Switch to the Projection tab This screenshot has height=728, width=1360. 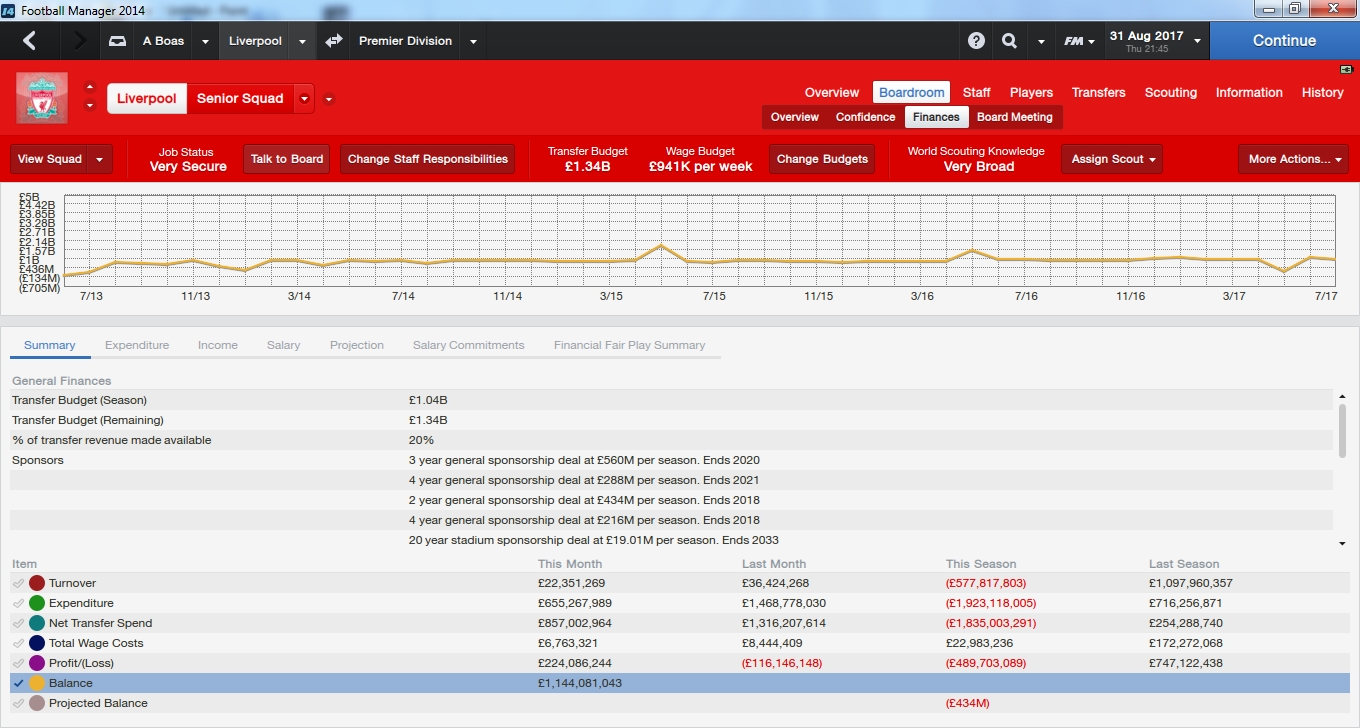pos(357,345)
